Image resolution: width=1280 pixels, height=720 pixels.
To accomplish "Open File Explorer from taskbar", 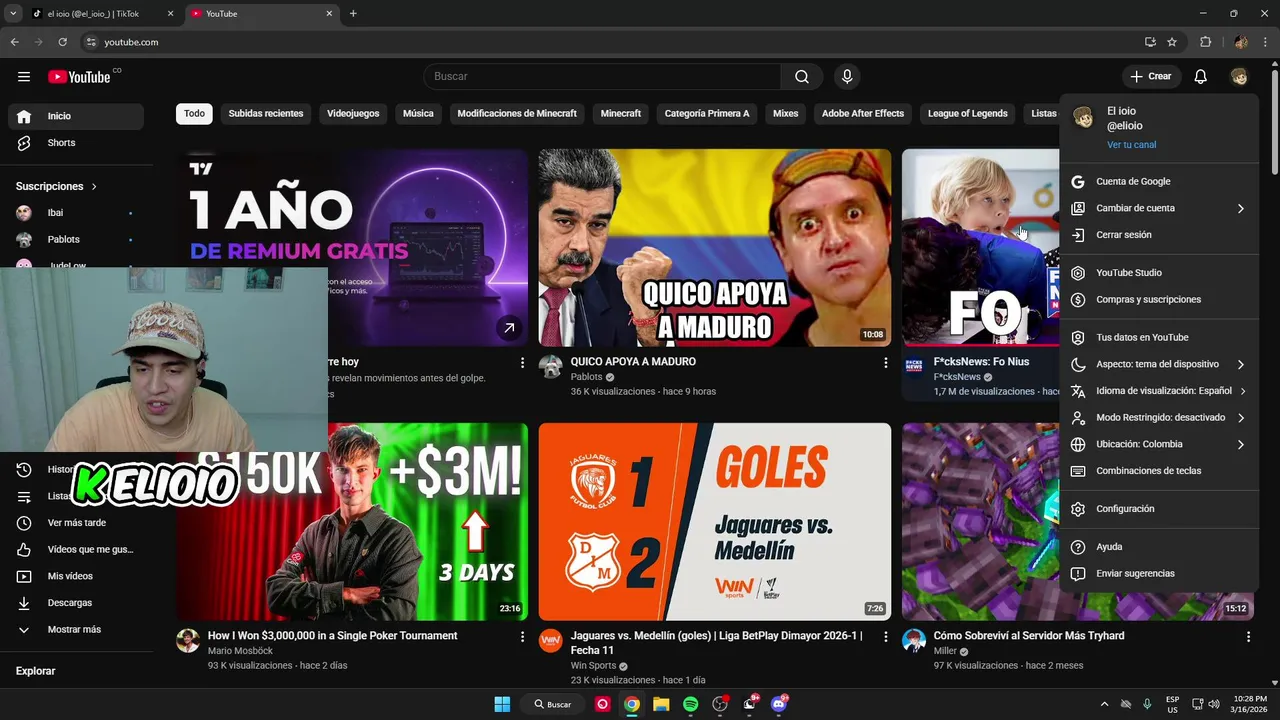I will 661,704.
